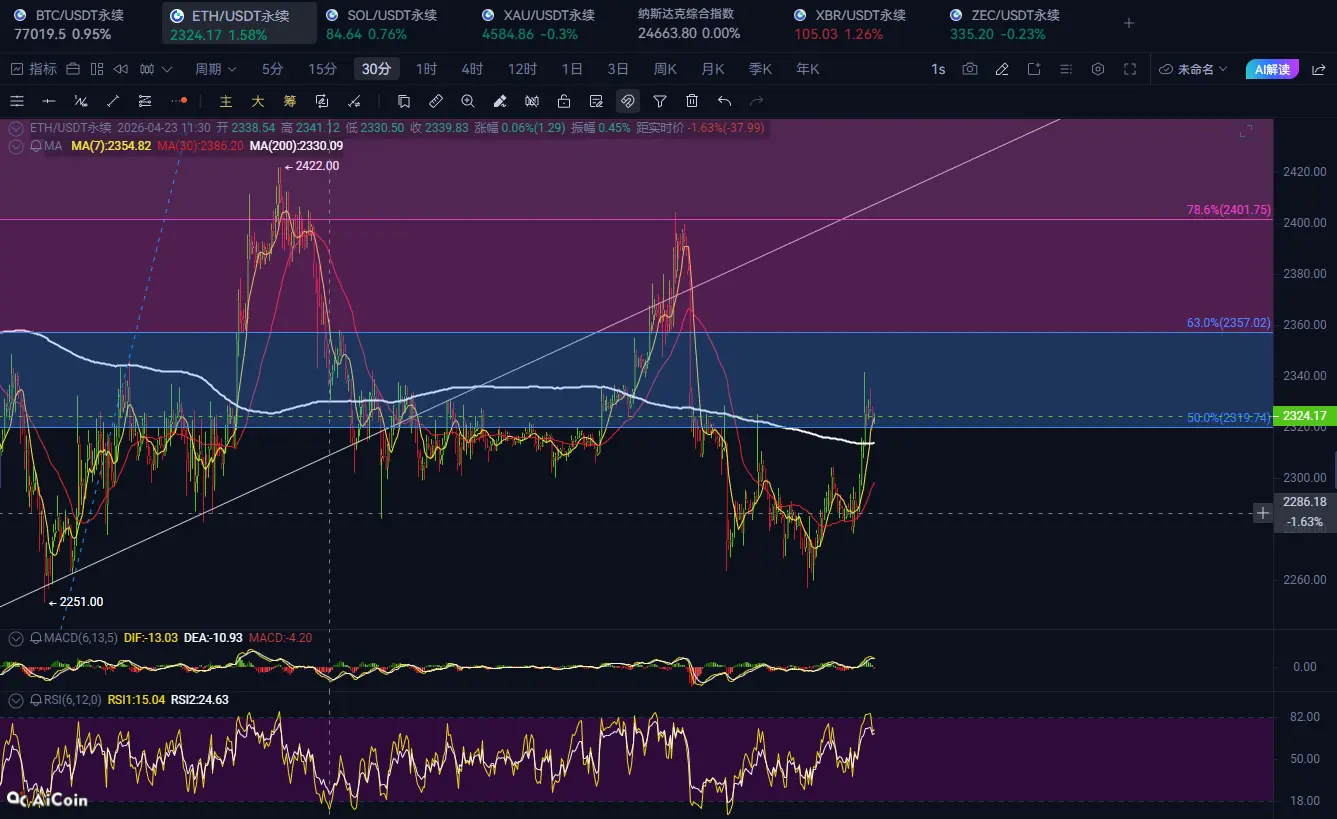1337x819 pixels.
Task: Click the candlestick compare icon in drawing bar
Action: pyautogui.click(x=532, y=101)
